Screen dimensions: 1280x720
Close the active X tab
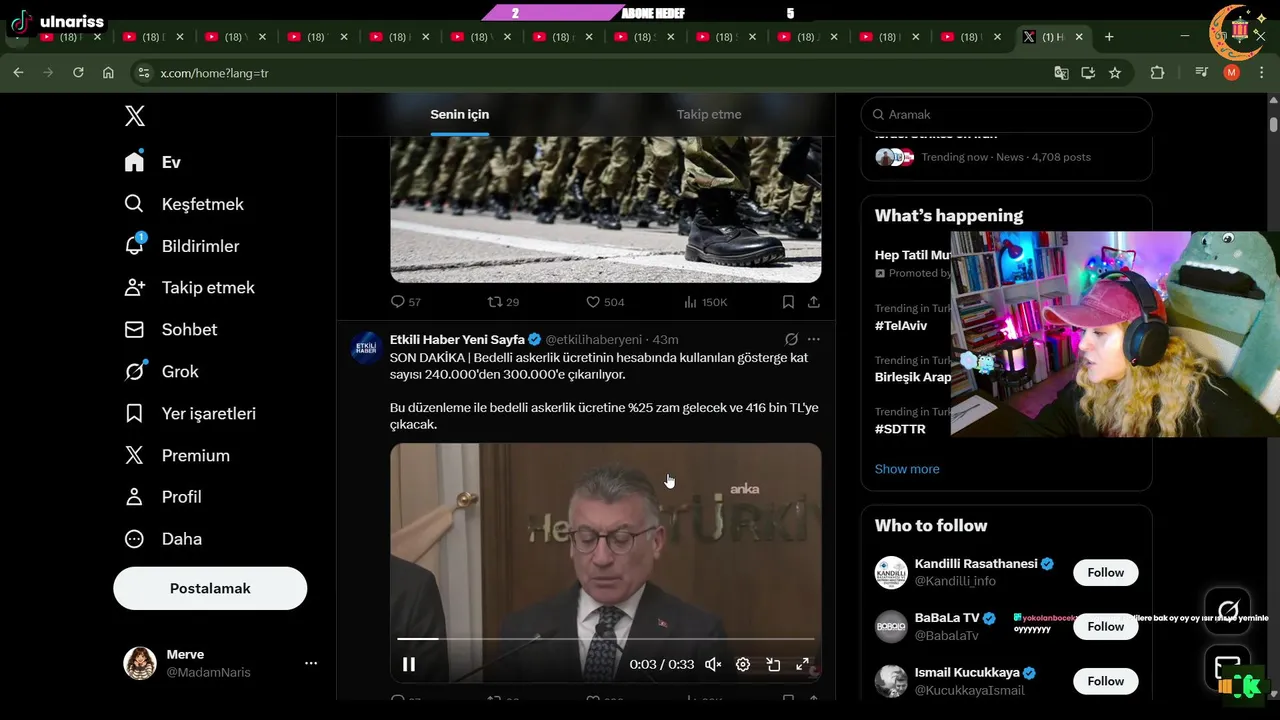click(1079, 37)
